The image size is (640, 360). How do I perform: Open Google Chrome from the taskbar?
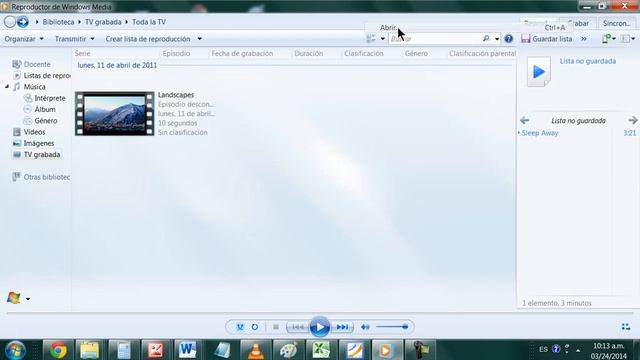(58, 350)
